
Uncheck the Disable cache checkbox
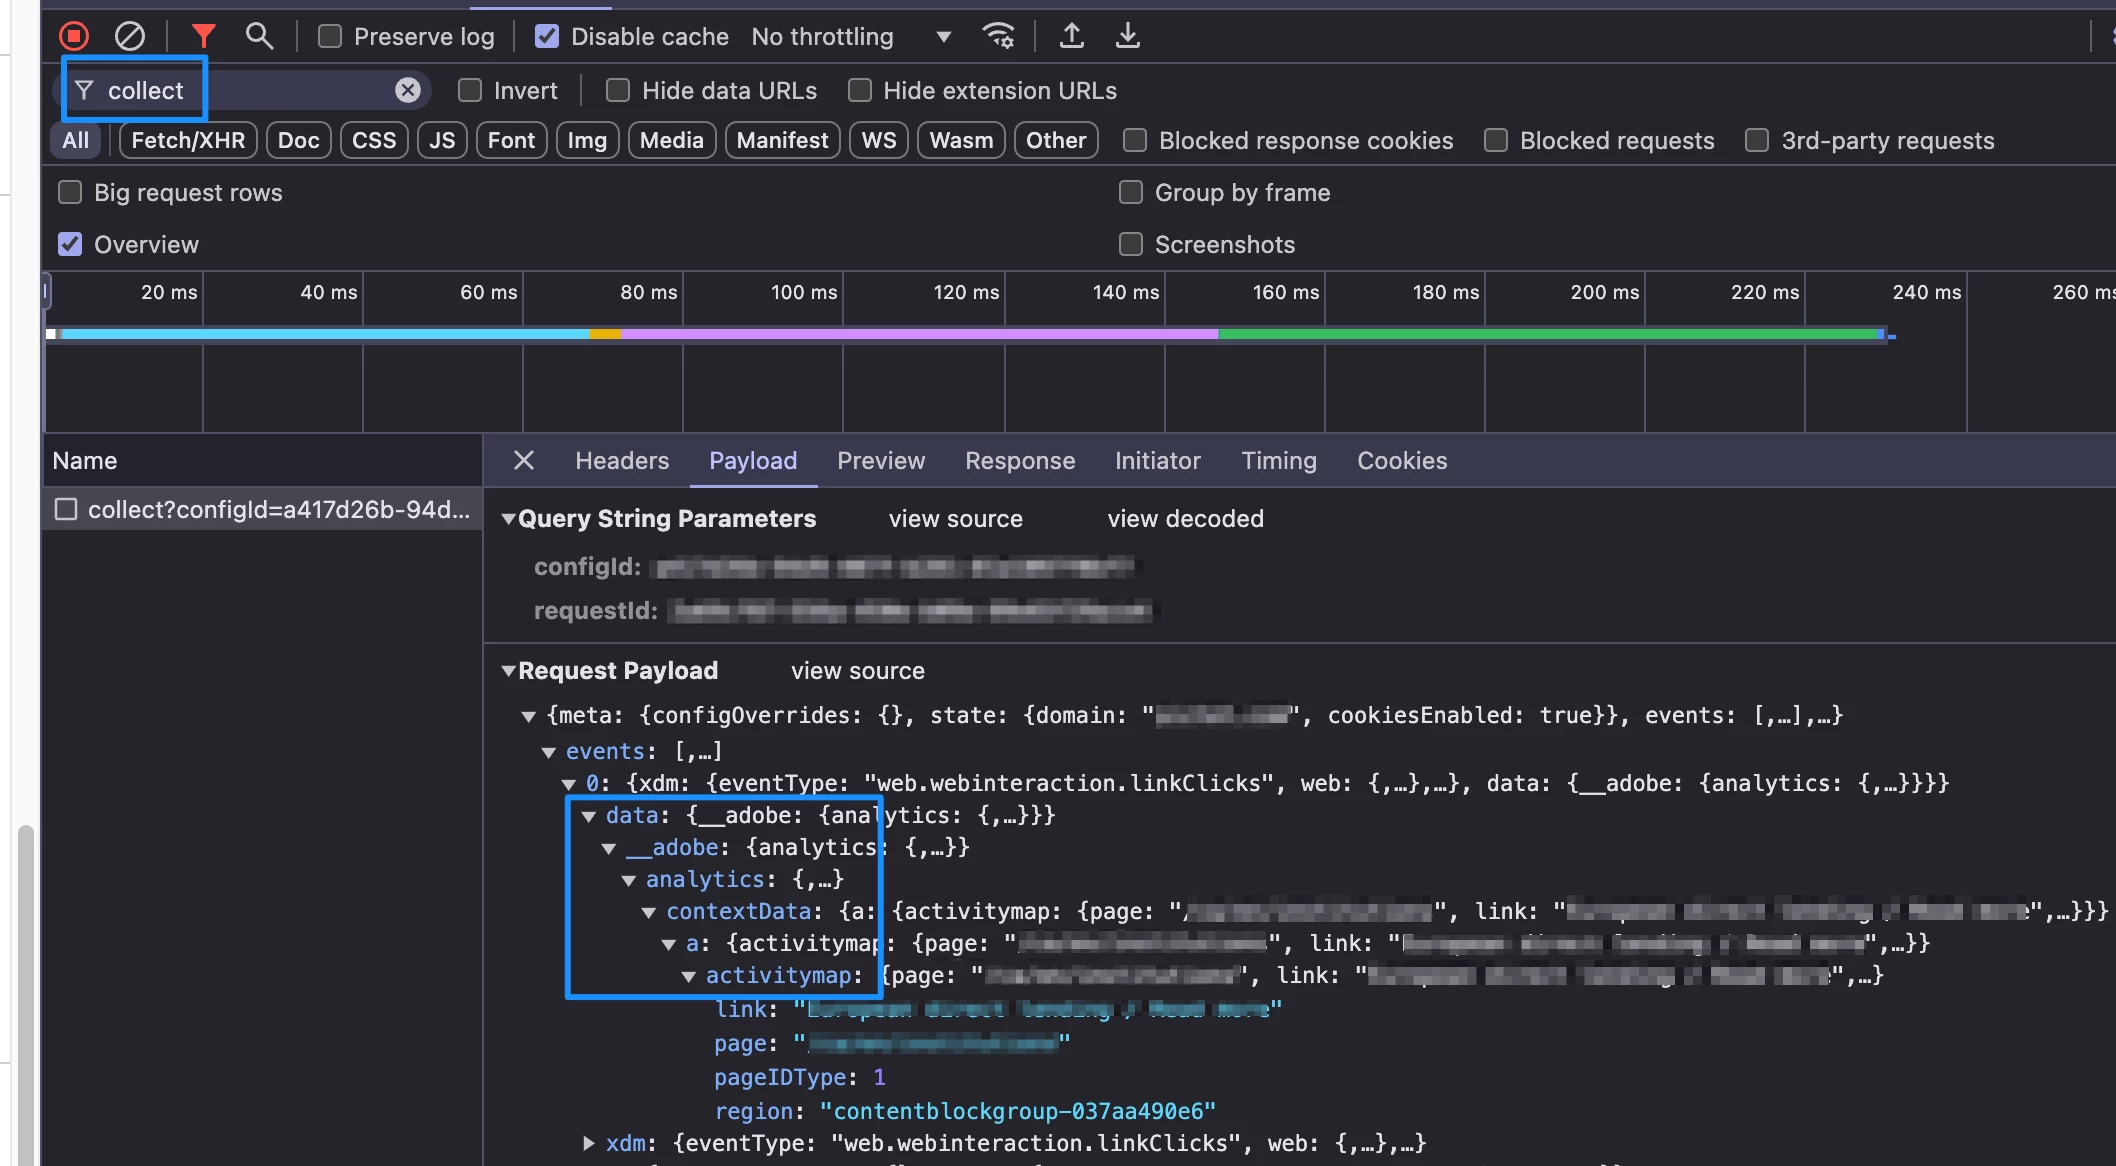(547, 36)
